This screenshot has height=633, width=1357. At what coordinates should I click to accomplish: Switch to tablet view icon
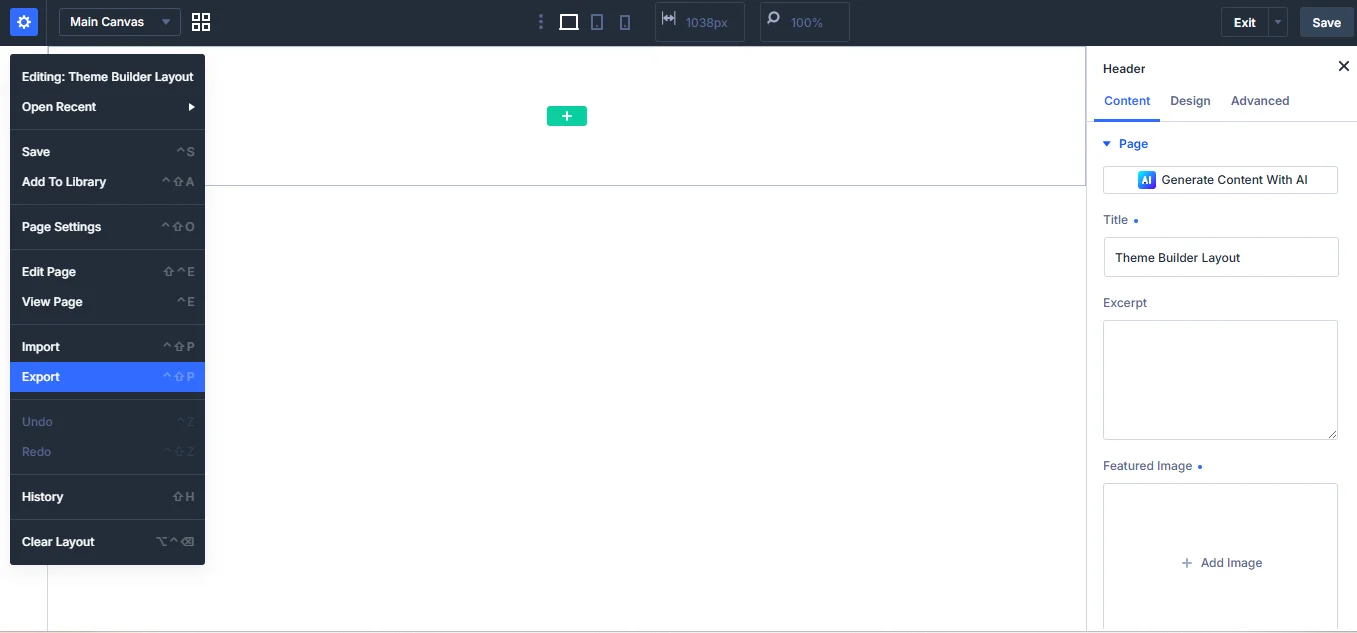point(597,22)
